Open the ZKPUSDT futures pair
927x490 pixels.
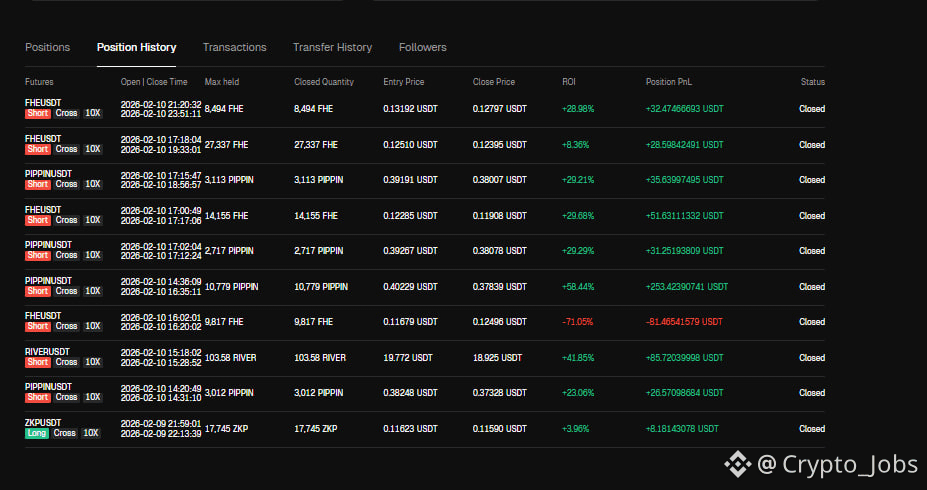tap(43, 423)
